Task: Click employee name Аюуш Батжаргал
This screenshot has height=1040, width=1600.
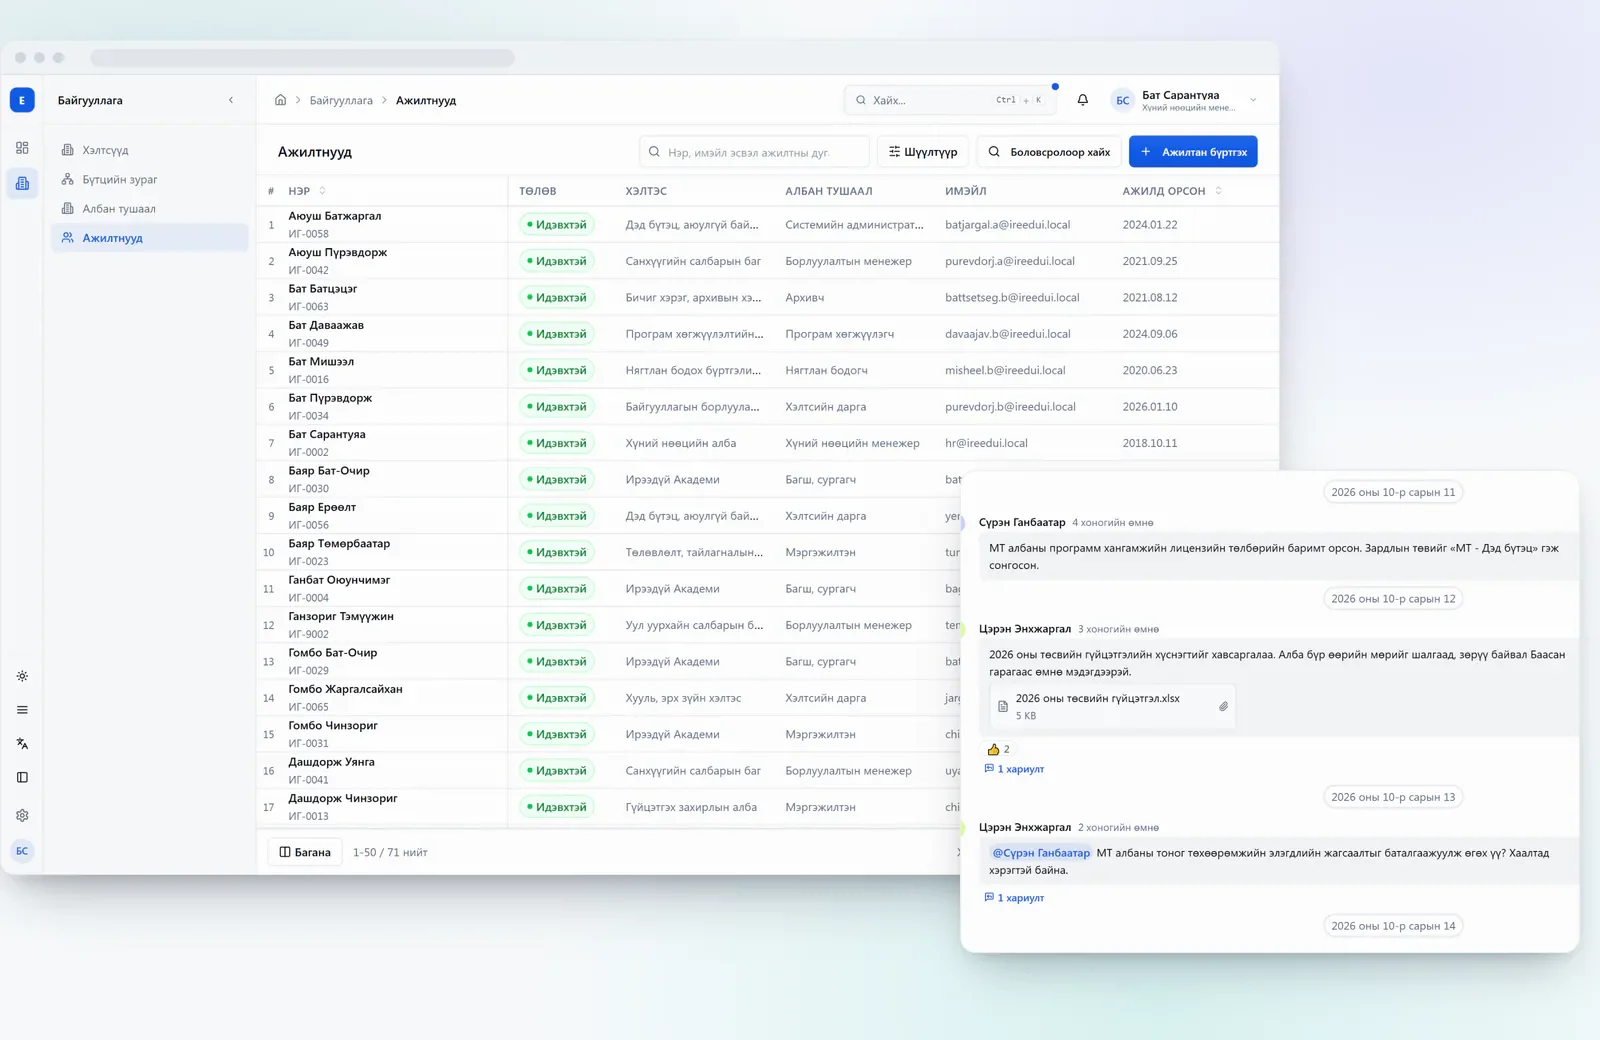Action: tap(335, 216)
